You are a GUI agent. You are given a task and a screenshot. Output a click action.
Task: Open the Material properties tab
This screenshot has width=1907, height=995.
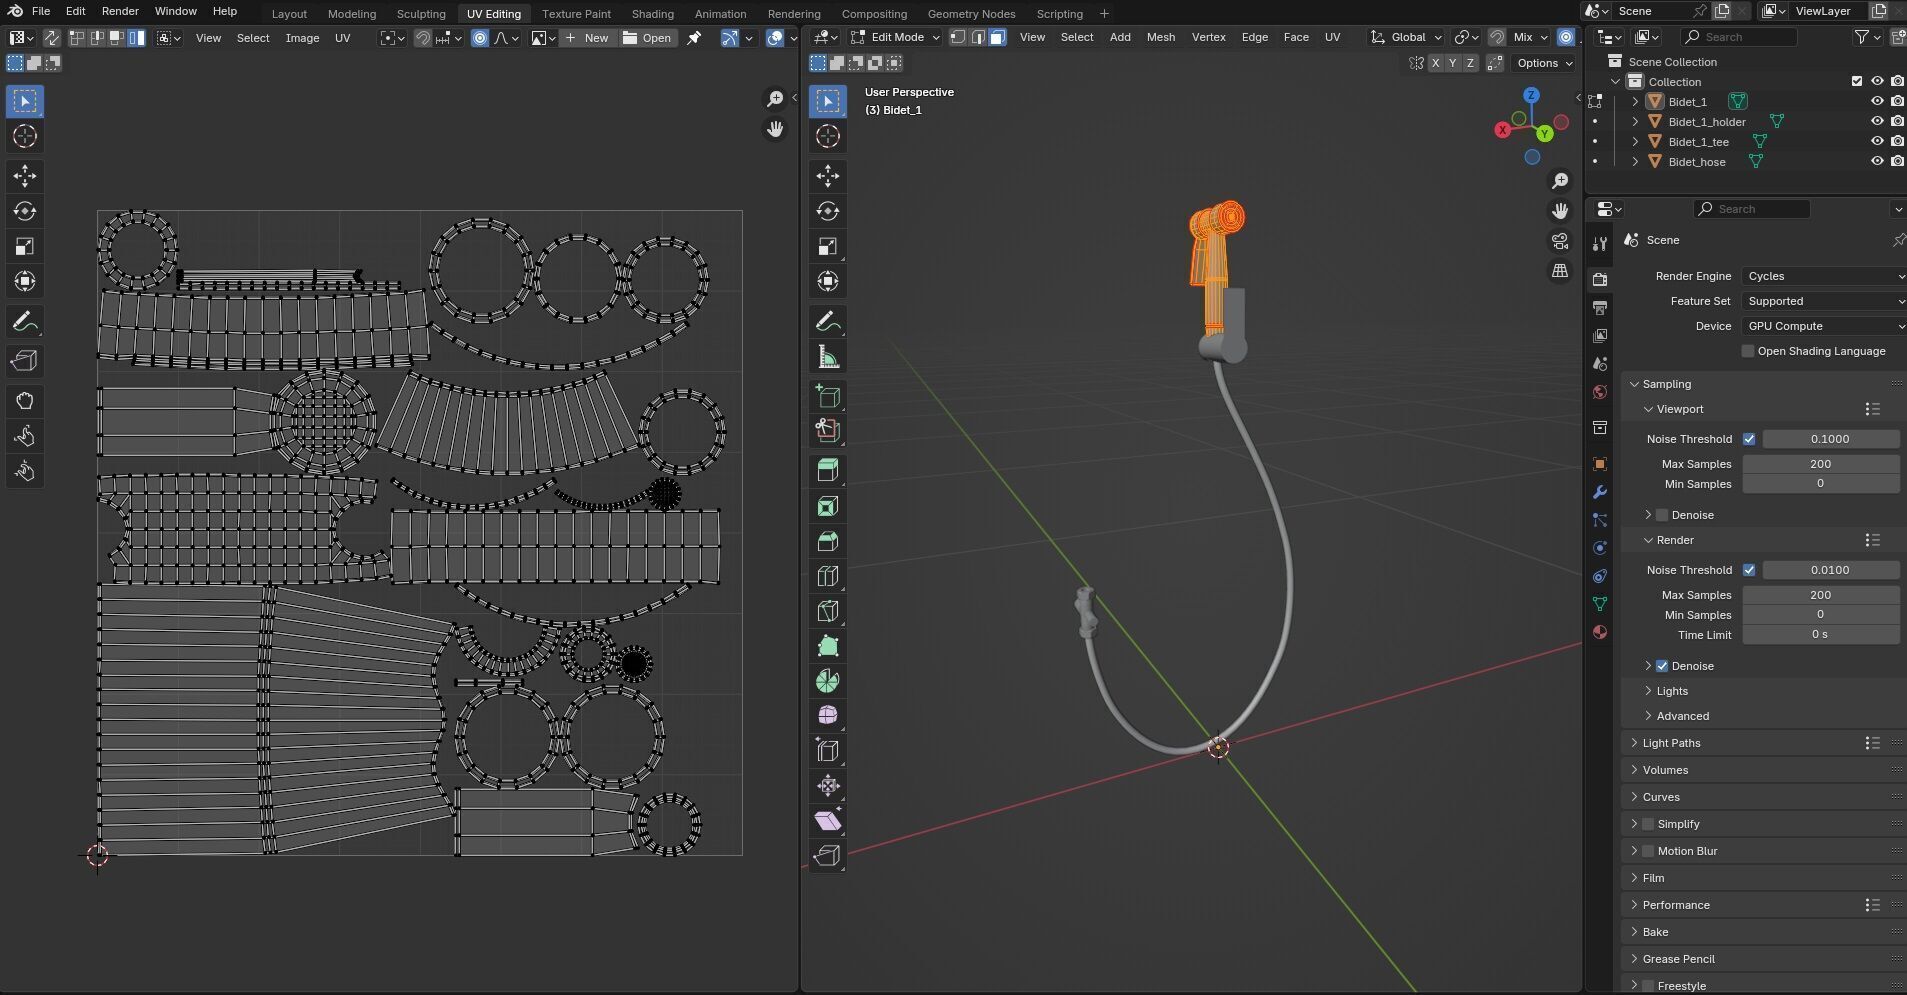tap(1600, 632)
